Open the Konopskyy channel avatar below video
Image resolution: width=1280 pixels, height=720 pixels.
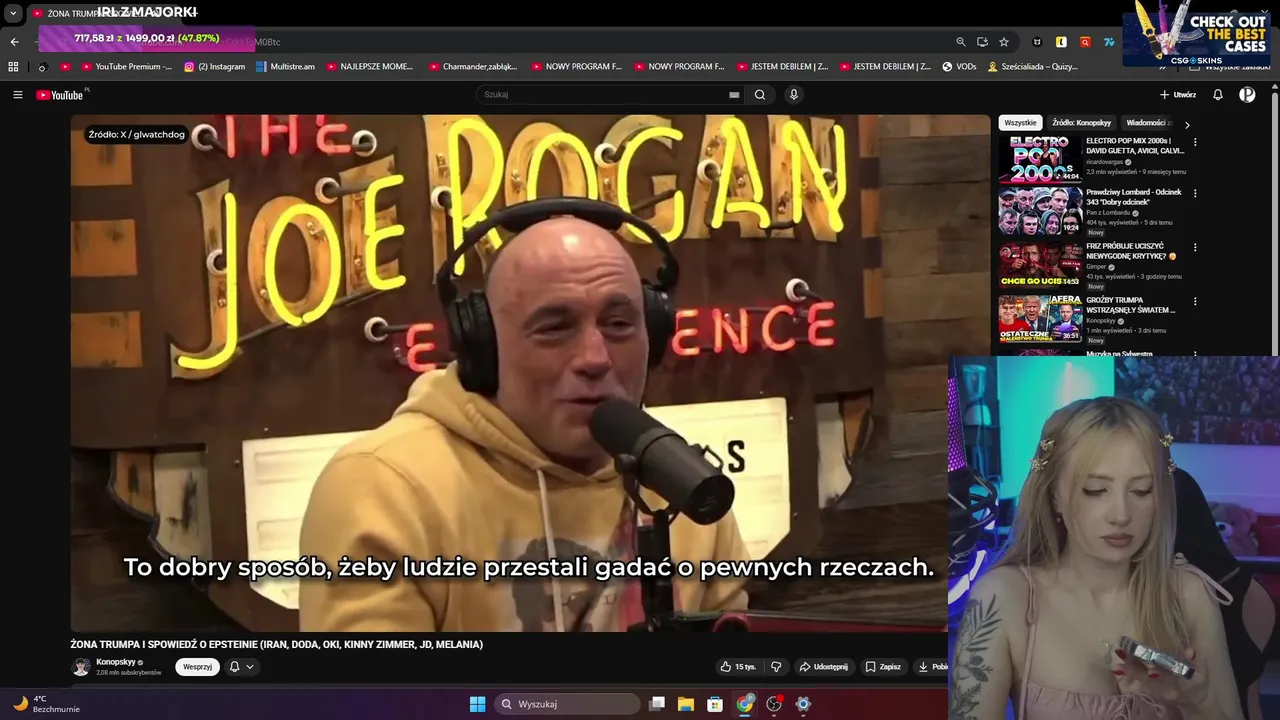(x=80, y=667)
